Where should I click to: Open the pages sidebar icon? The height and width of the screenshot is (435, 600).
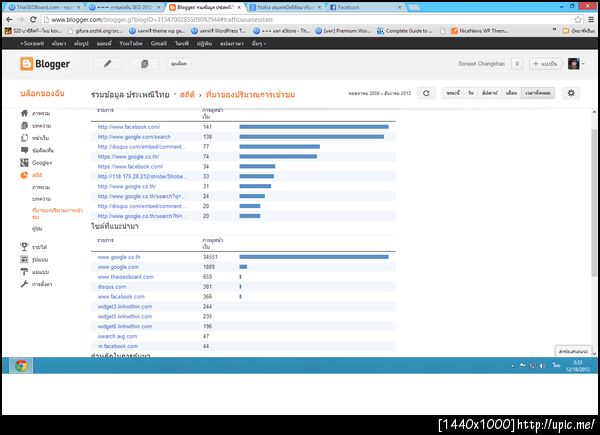tap(24, 138)
